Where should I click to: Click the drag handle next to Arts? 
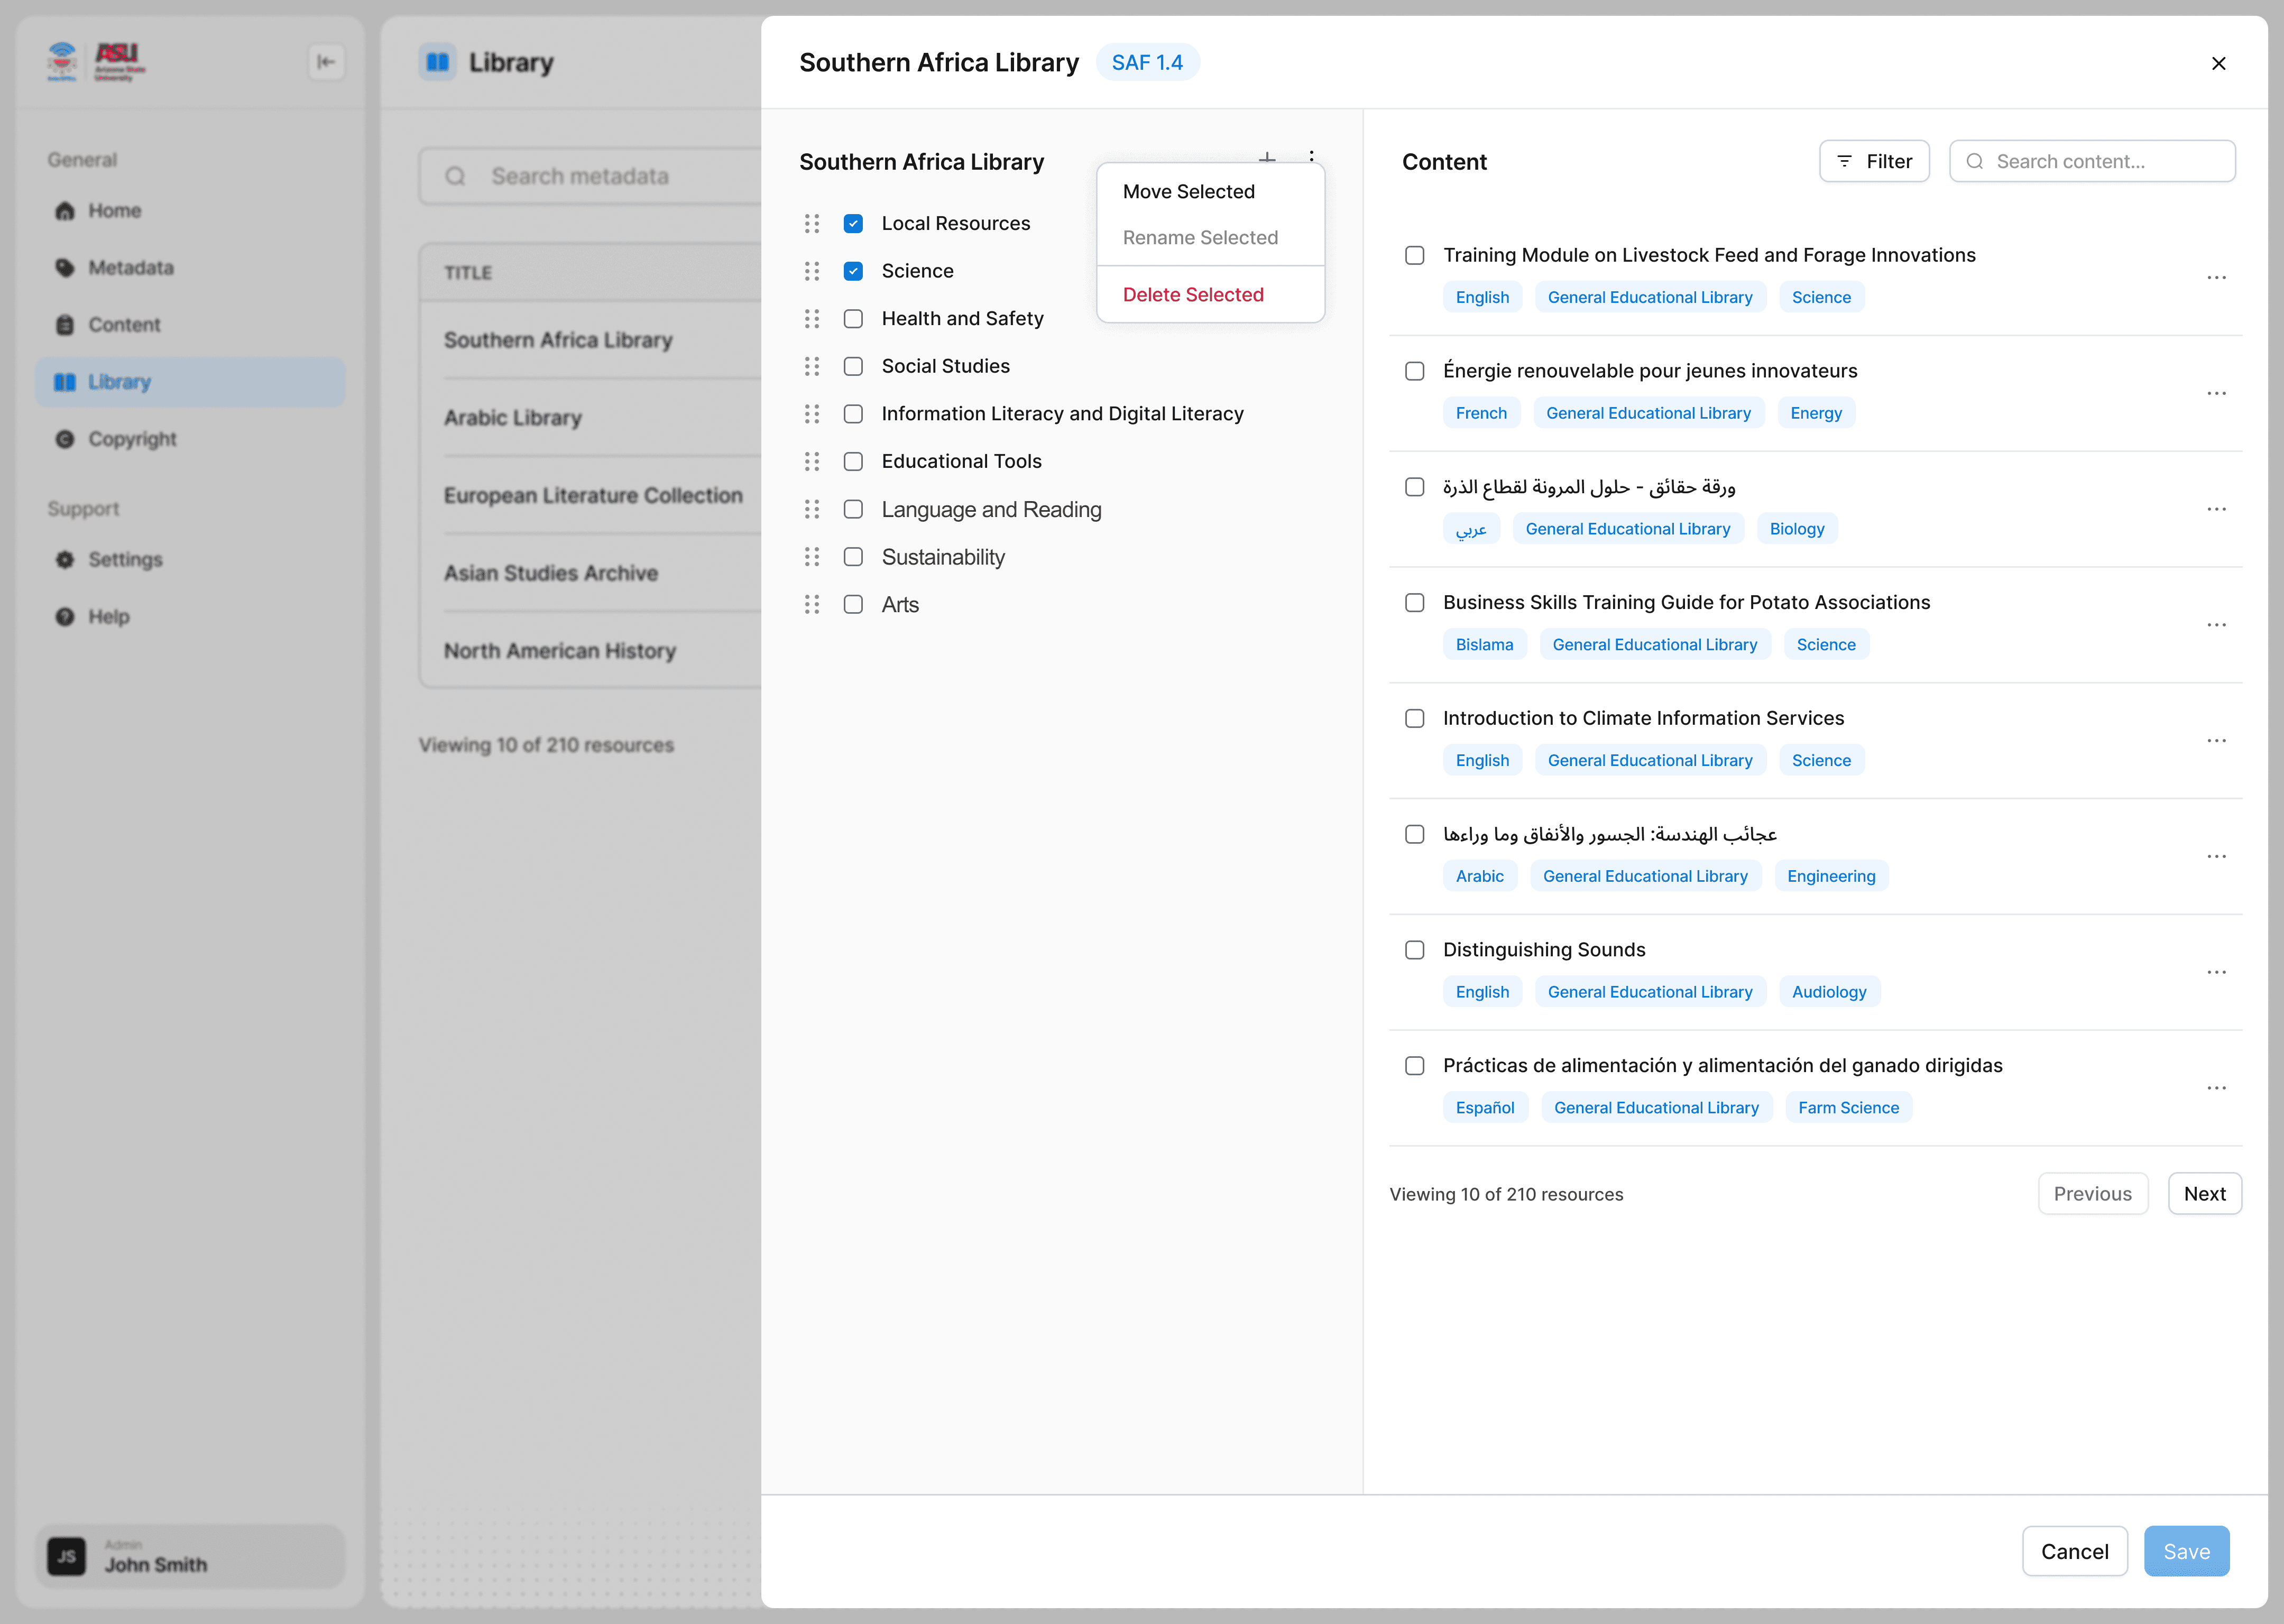point(812,604)
